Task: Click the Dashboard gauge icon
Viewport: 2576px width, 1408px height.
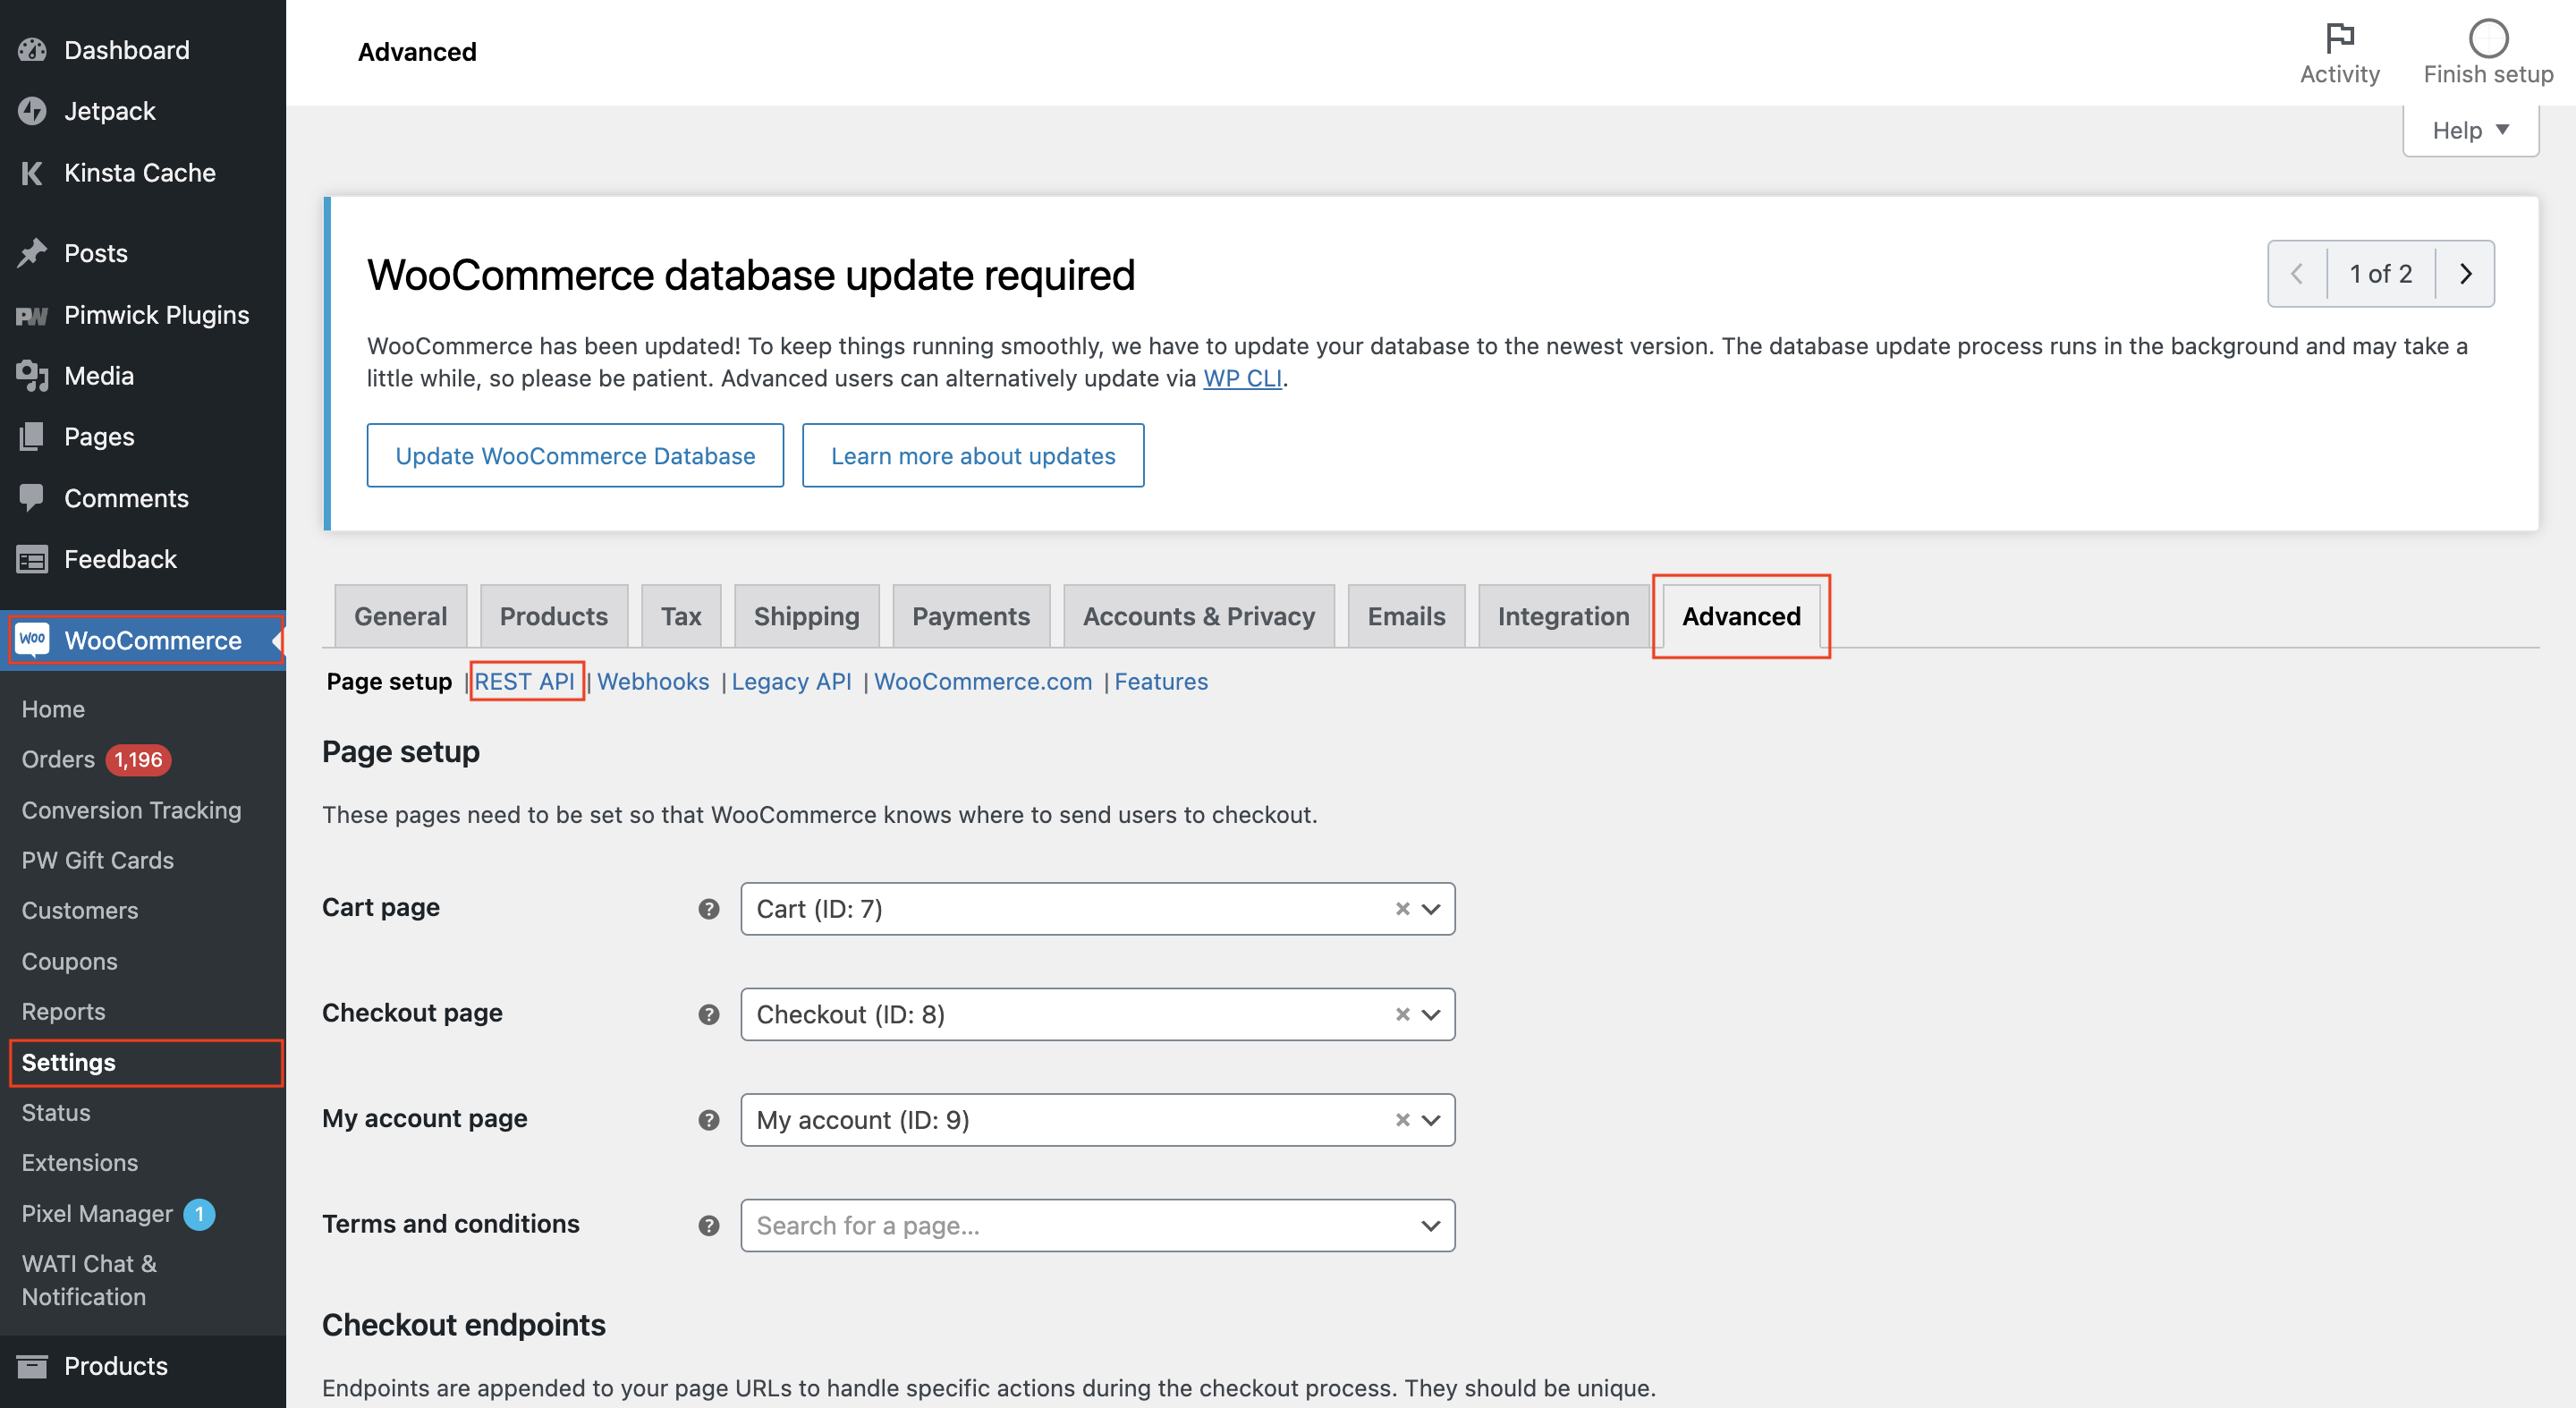Action: click(x=32, y=50)
